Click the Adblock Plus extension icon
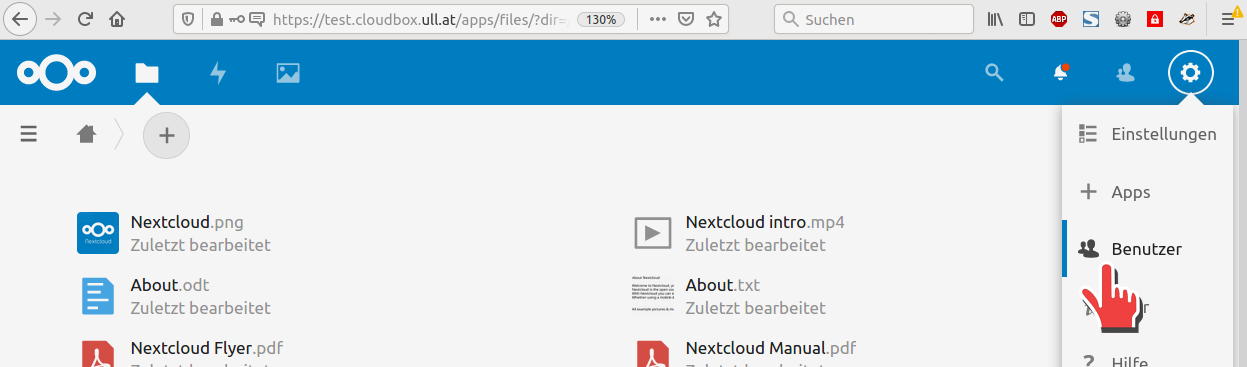This screenshot has width=1247, height=367. tap(1059, 19)
